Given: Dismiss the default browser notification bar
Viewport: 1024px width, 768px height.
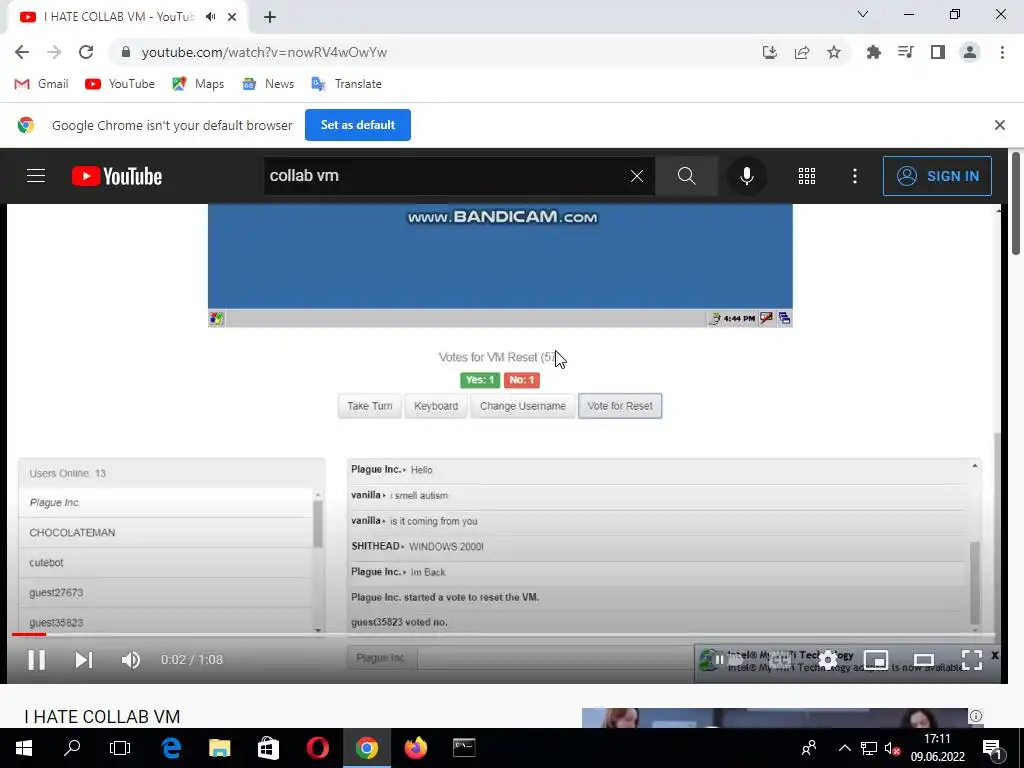Looking at the screenshot, I should click(x=999, y=125).
